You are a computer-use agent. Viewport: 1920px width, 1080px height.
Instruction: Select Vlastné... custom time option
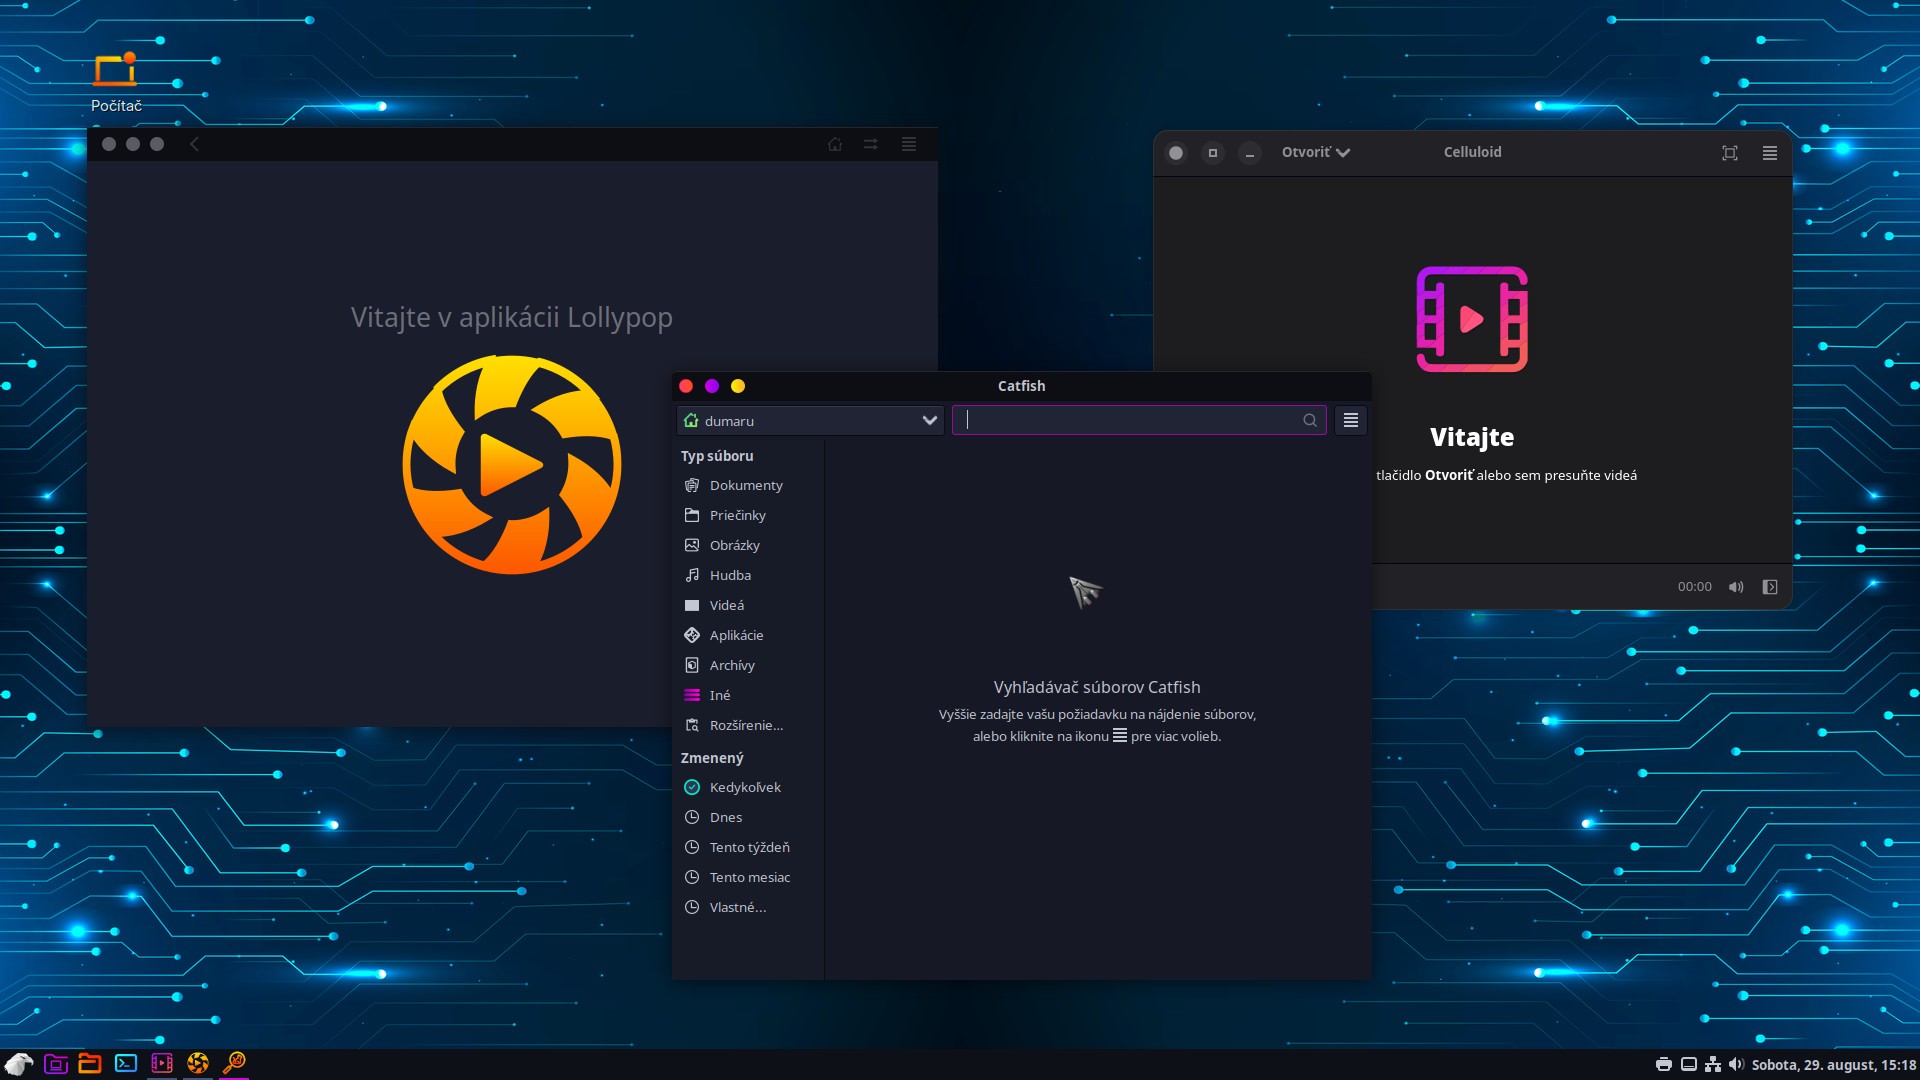(748, 908)
